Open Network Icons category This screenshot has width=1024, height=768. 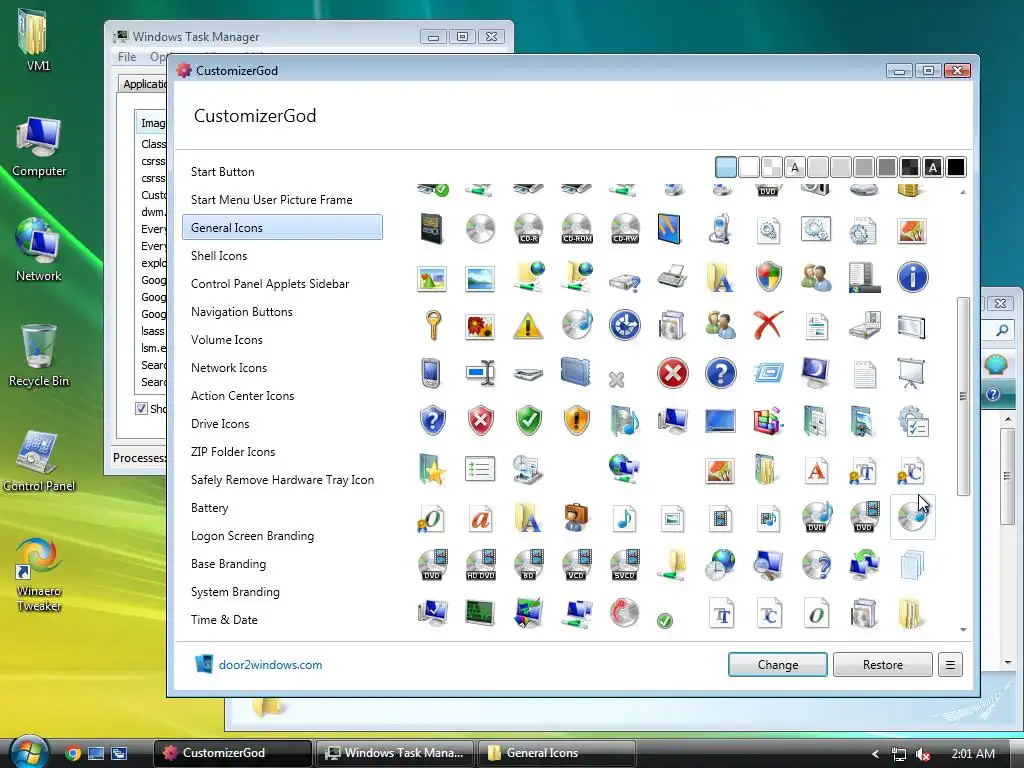(229, 368)
